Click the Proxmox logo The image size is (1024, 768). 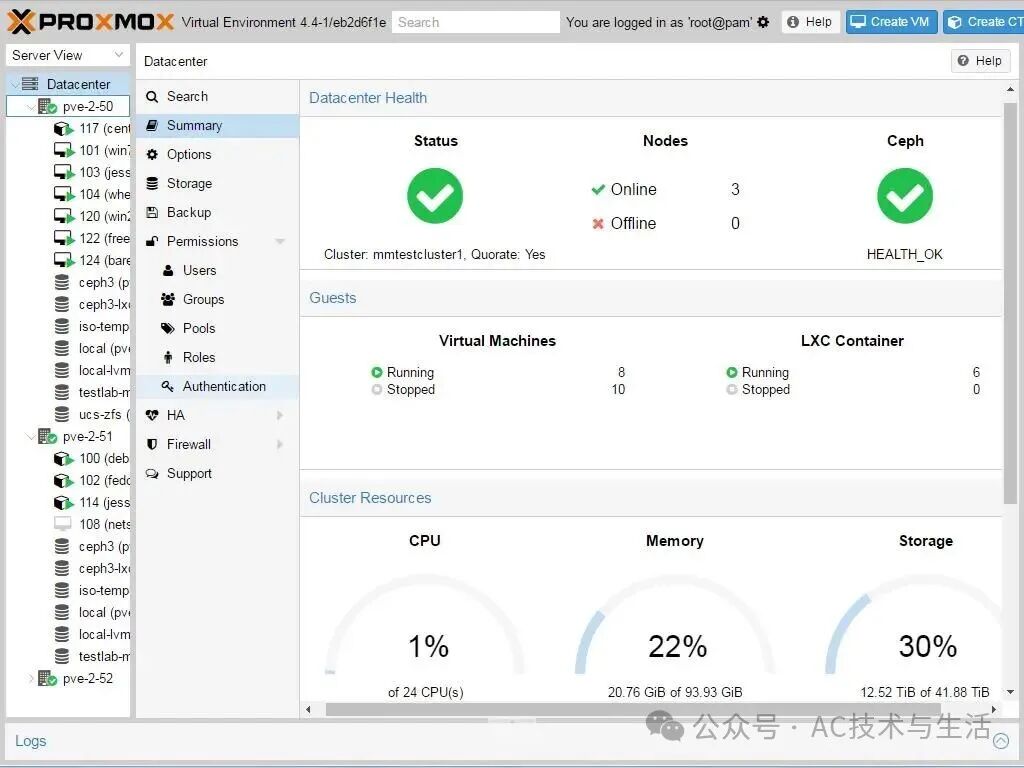(x=91, y=22)
